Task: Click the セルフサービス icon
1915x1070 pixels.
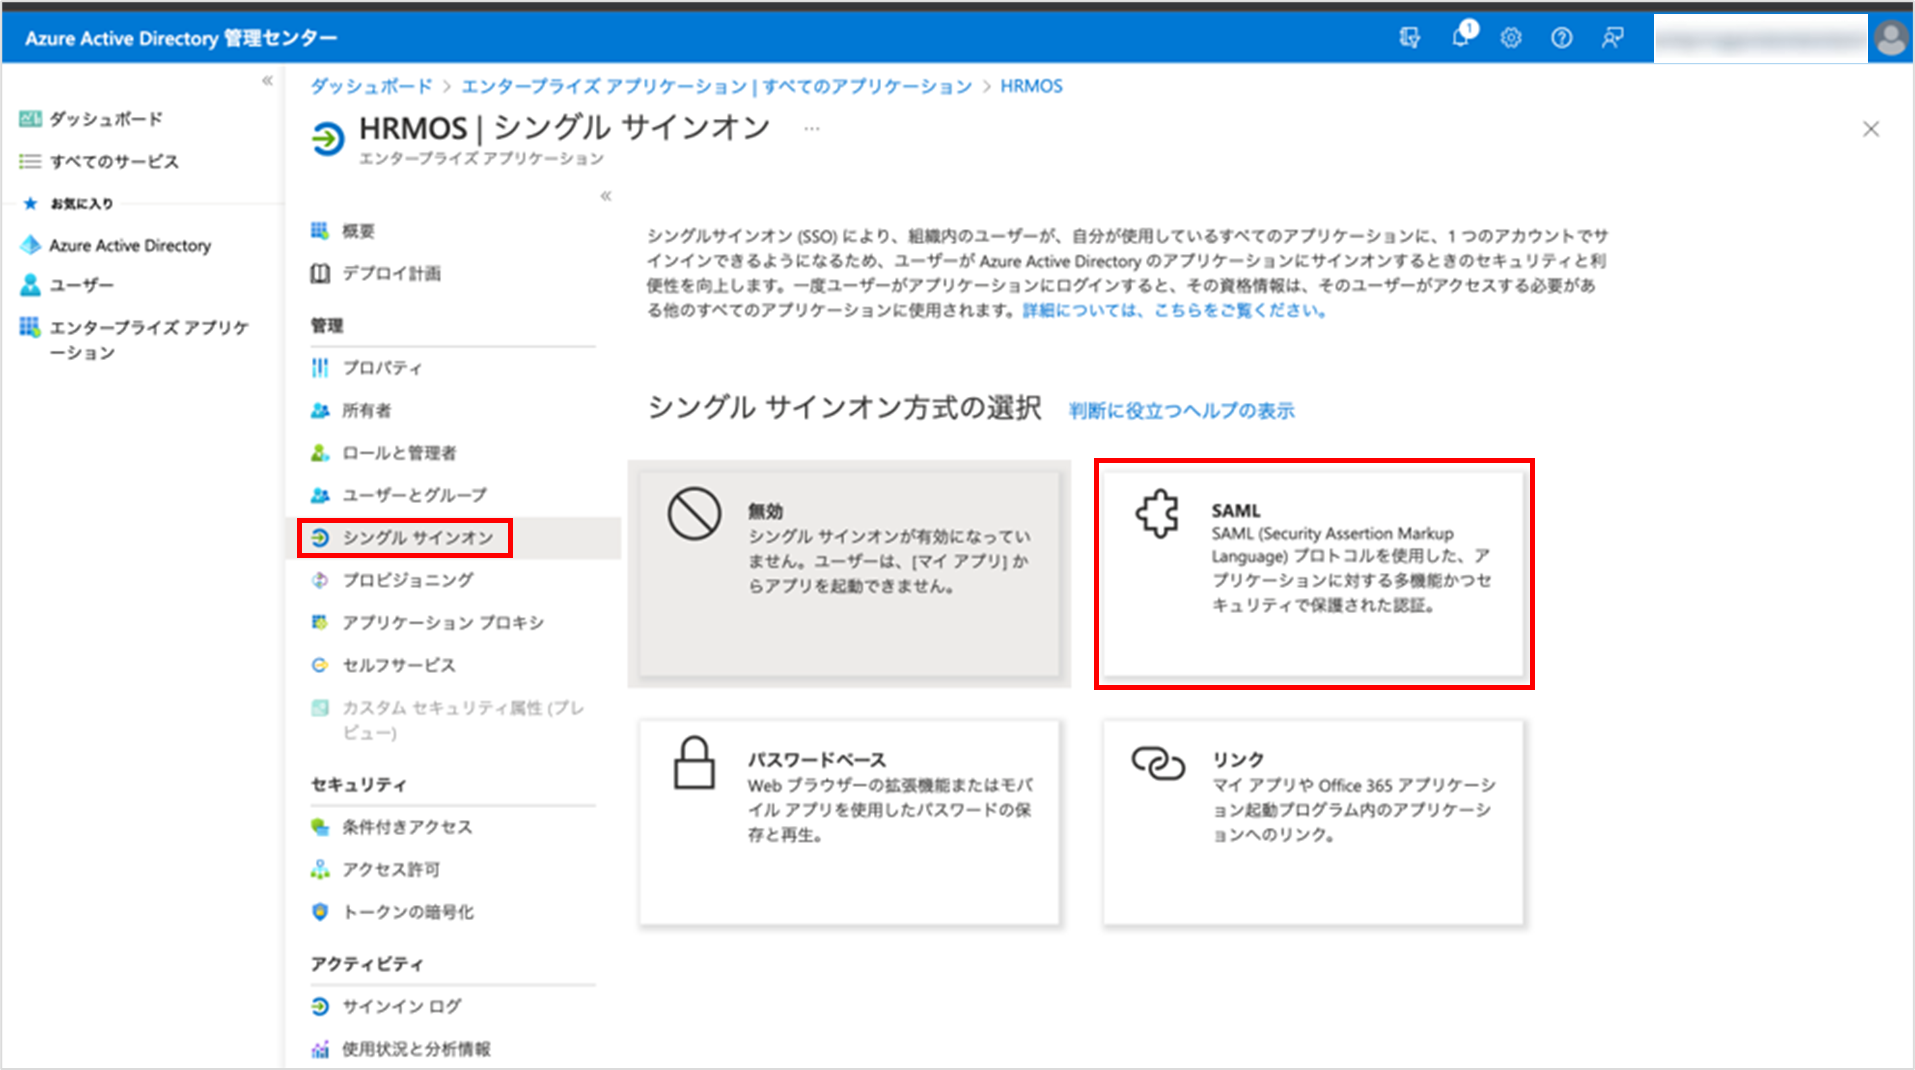Action: point(320,665)
